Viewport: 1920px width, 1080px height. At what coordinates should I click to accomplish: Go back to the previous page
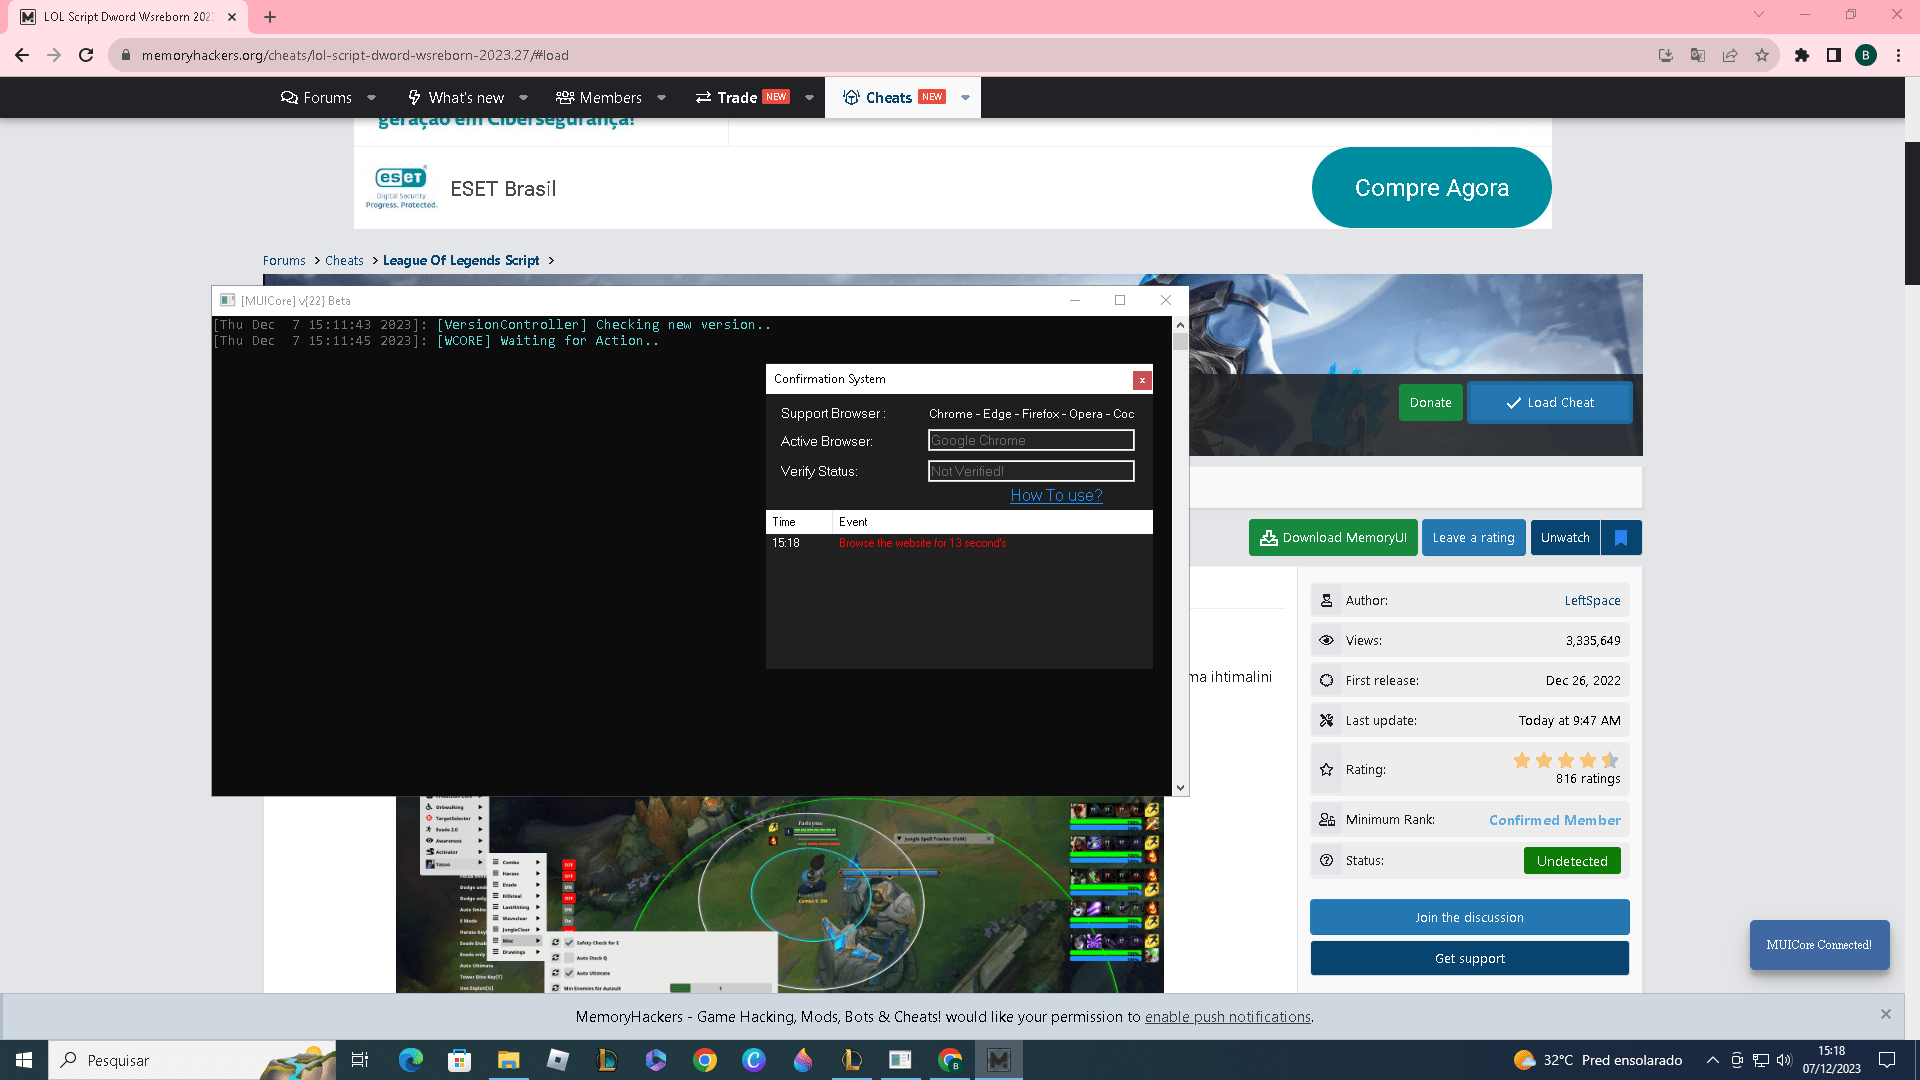[22, 55]
